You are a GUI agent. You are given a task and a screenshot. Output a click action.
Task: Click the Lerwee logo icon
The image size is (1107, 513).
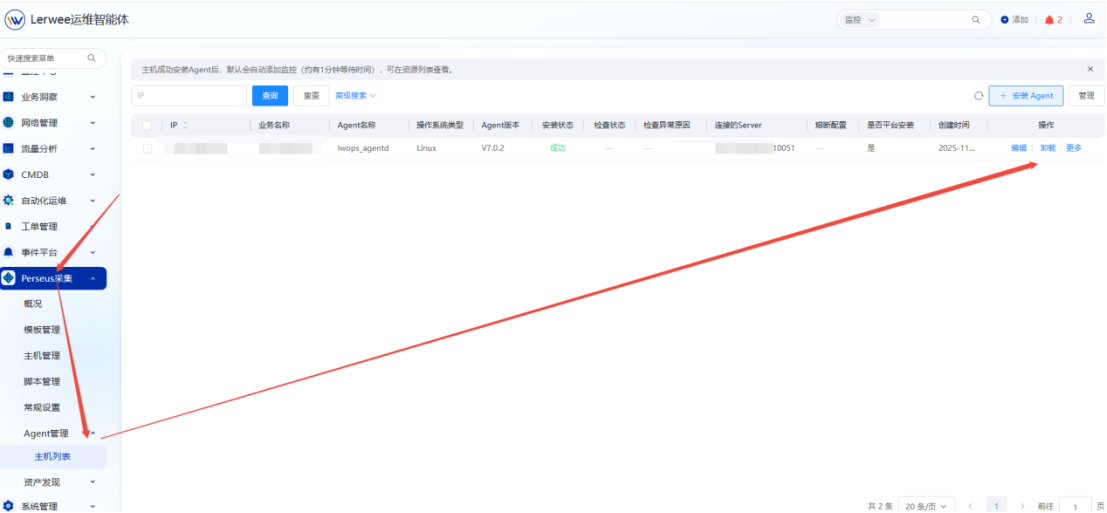(15, 20)
